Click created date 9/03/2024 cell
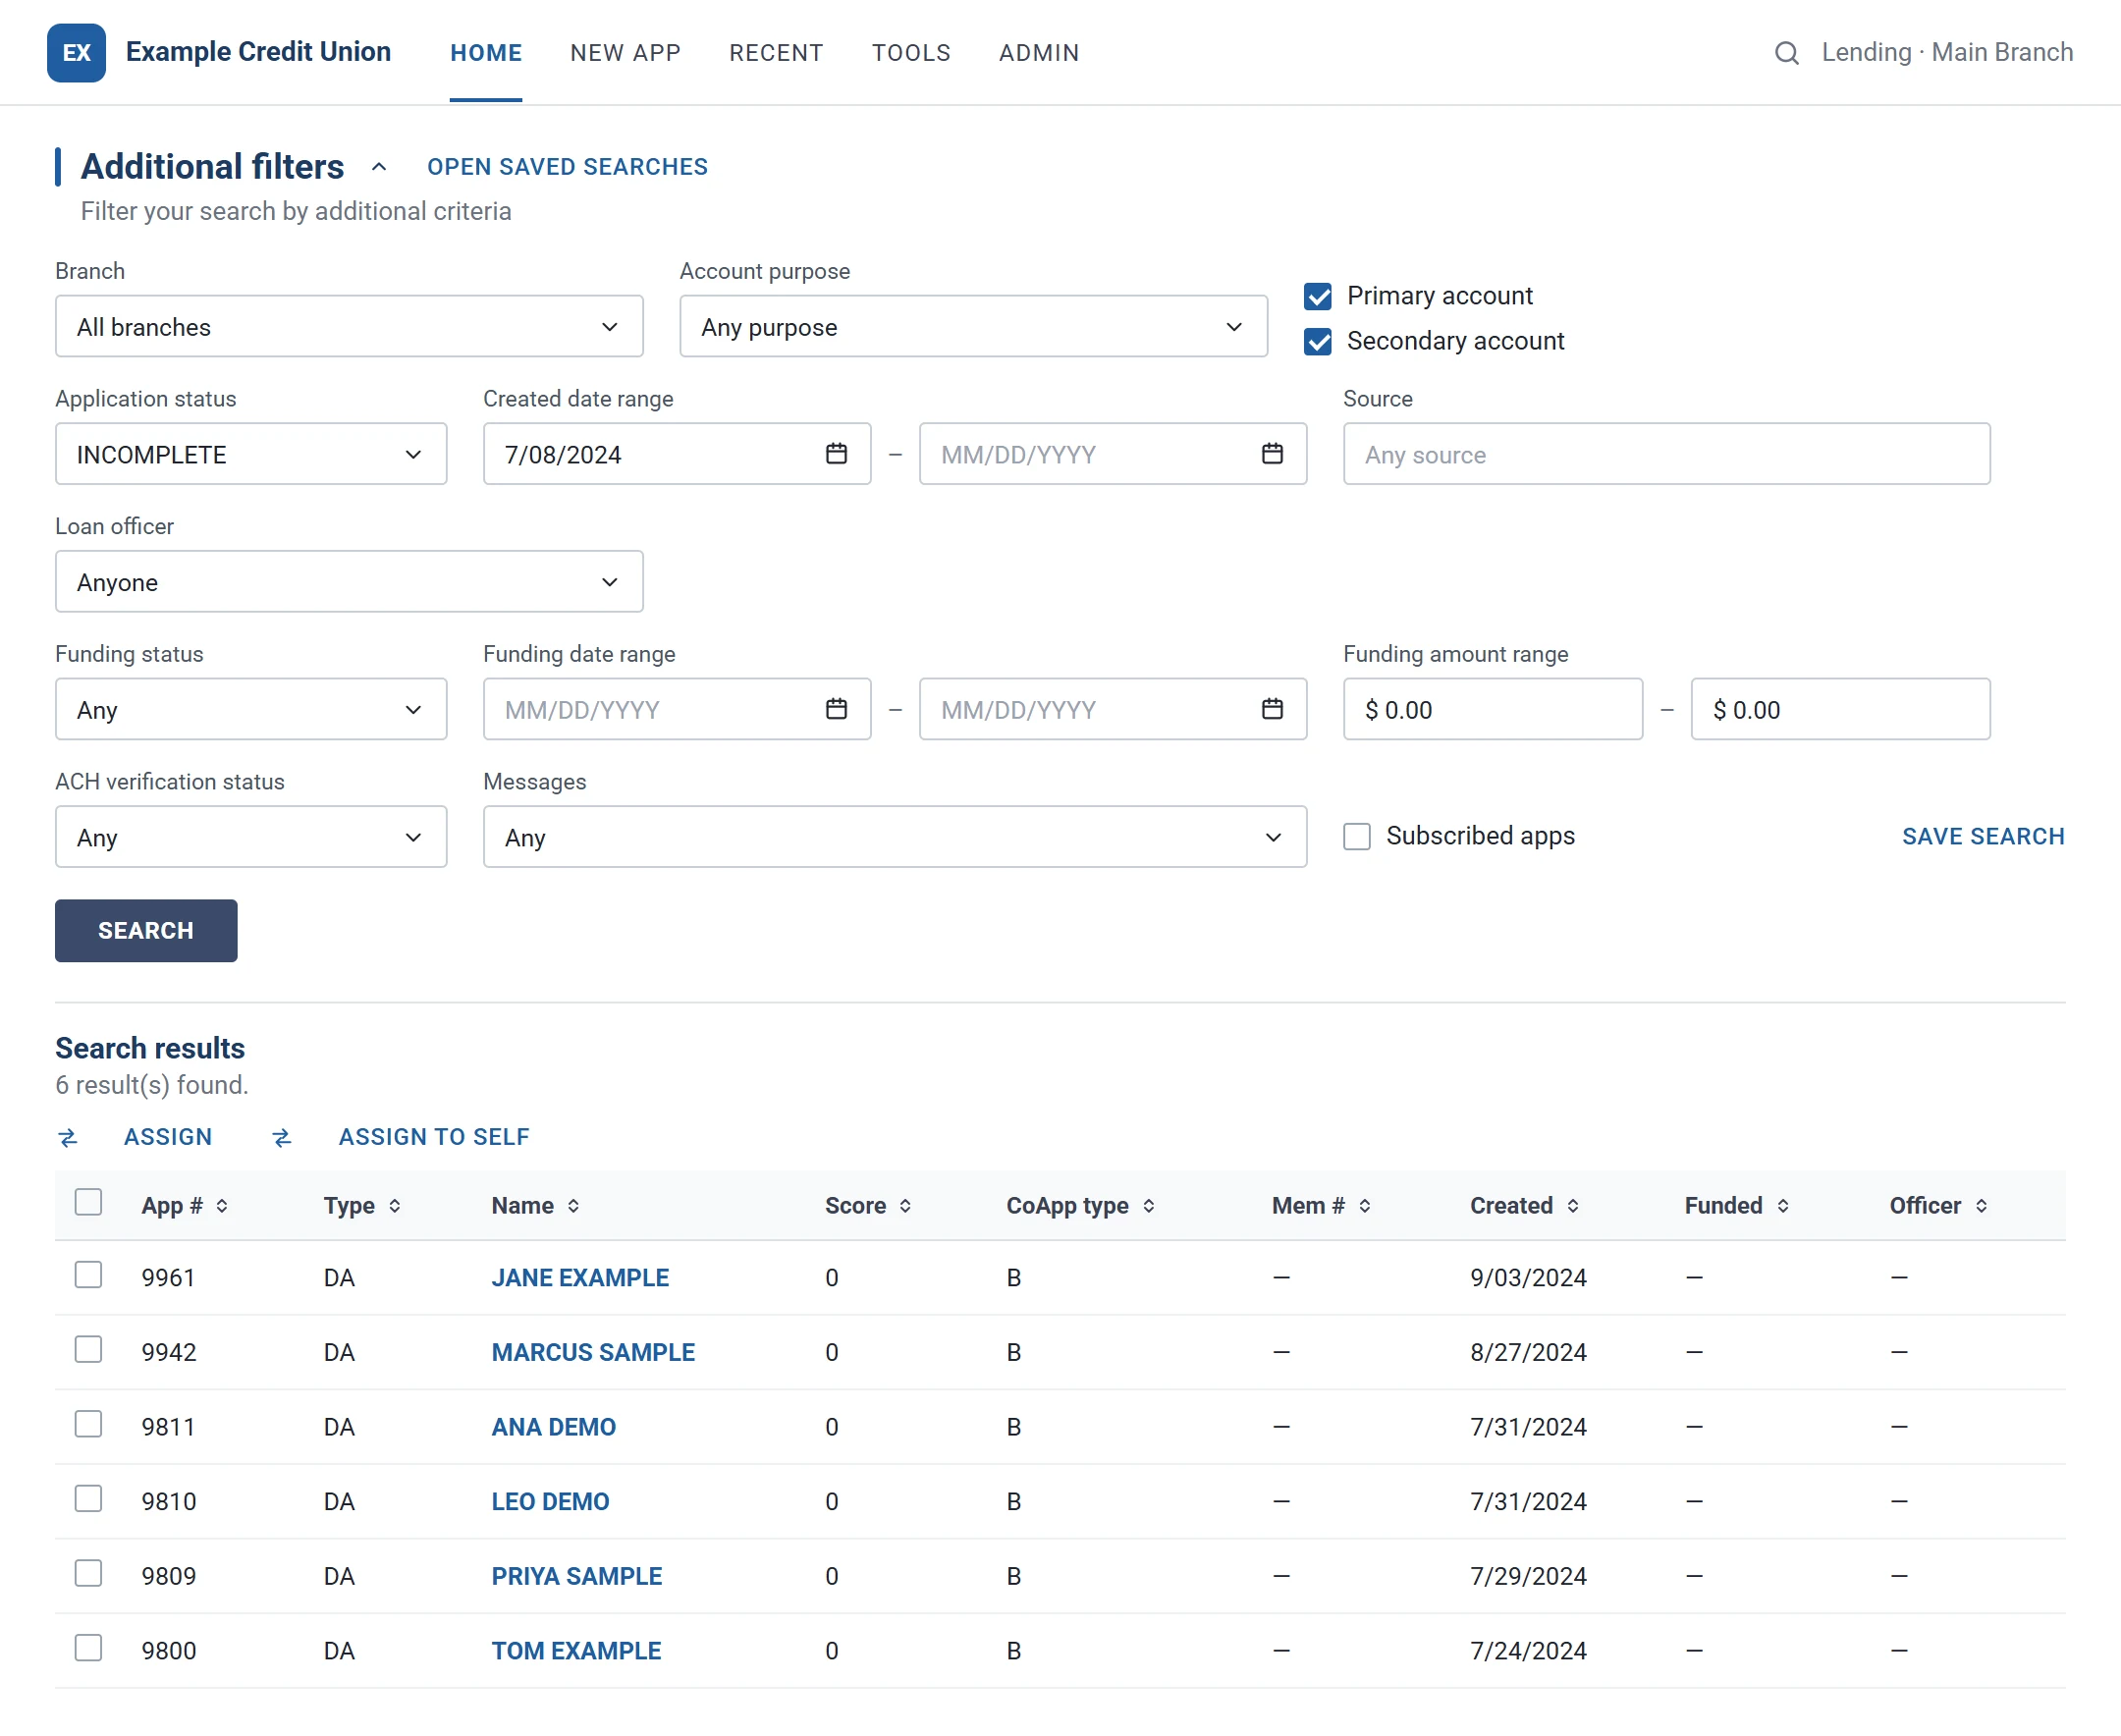The image size is (2121, 1736). (x=1528, y=1278)
